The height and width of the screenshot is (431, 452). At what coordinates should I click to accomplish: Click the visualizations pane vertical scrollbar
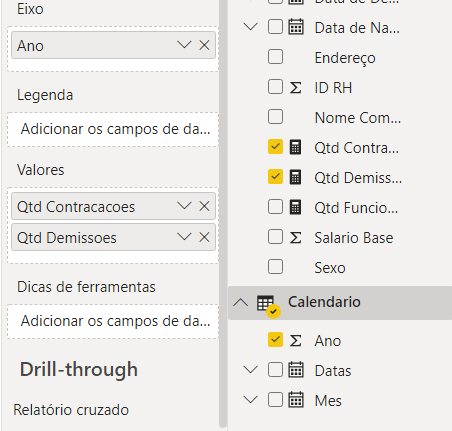[x=223, y=213]
